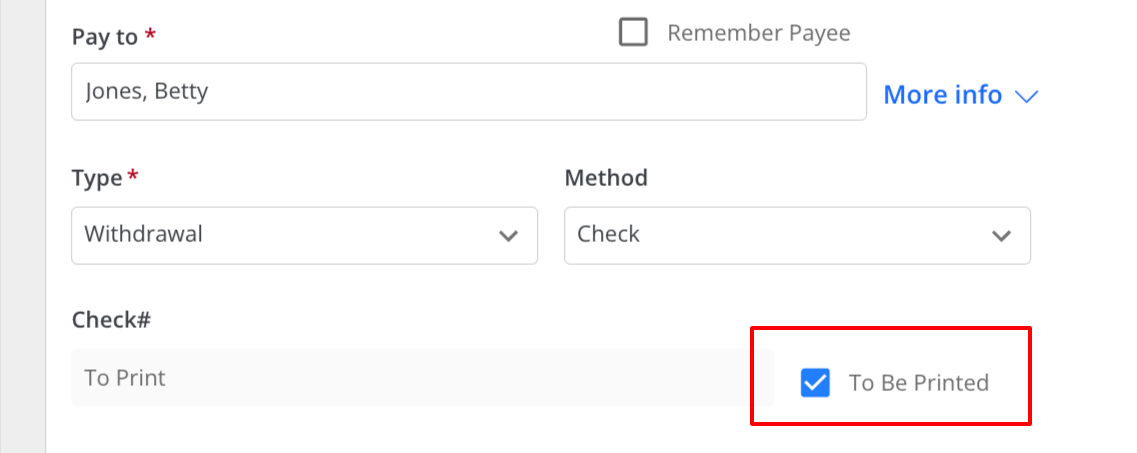Screen dimensions: 1137x453
Task: Select the Remember Payee label text
Action: 758,33
